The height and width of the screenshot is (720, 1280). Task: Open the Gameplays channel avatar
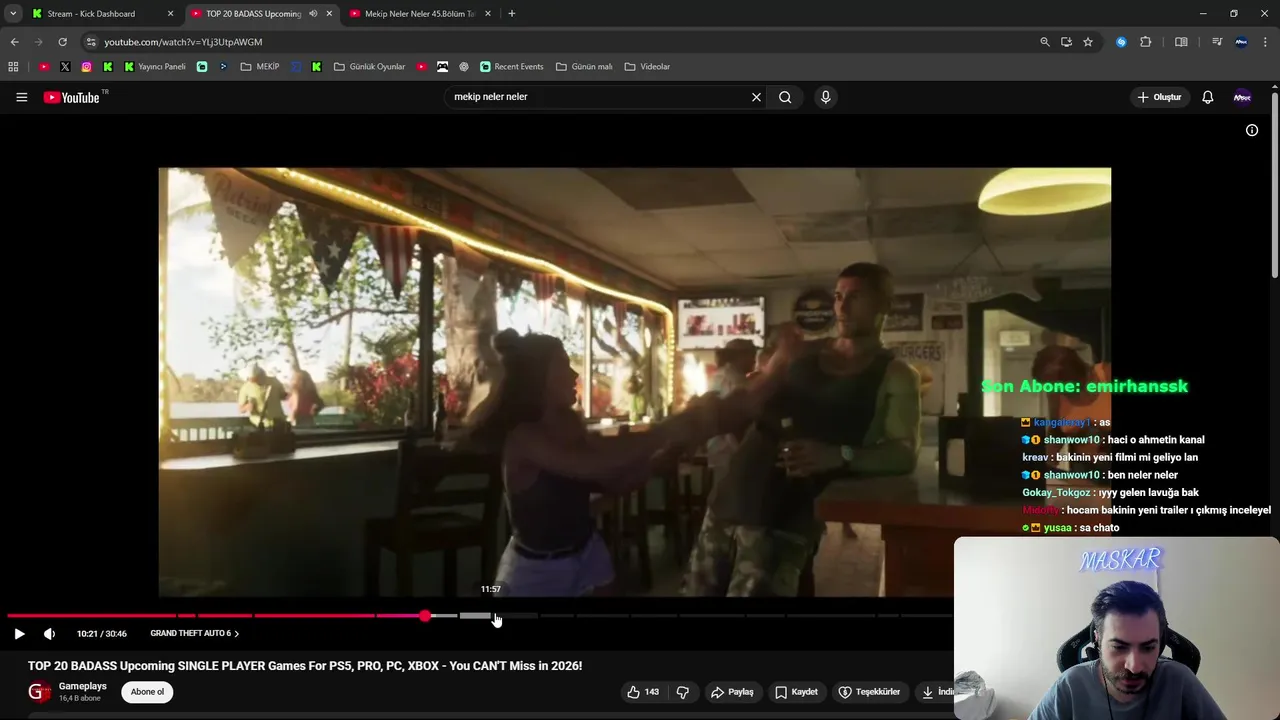[x=39, y=692]
